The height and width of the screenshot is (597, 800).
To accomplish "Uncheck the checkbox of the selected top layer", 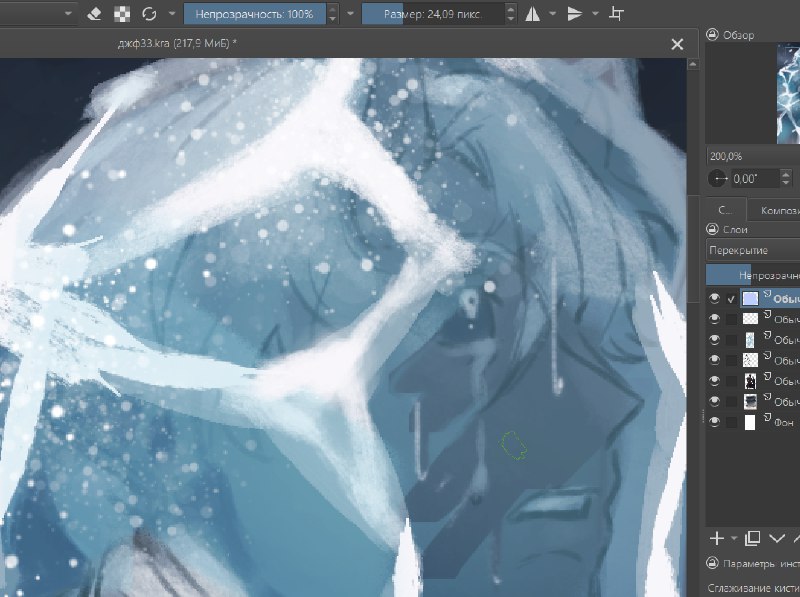I will pyautogui.click(x=731, y=298).
